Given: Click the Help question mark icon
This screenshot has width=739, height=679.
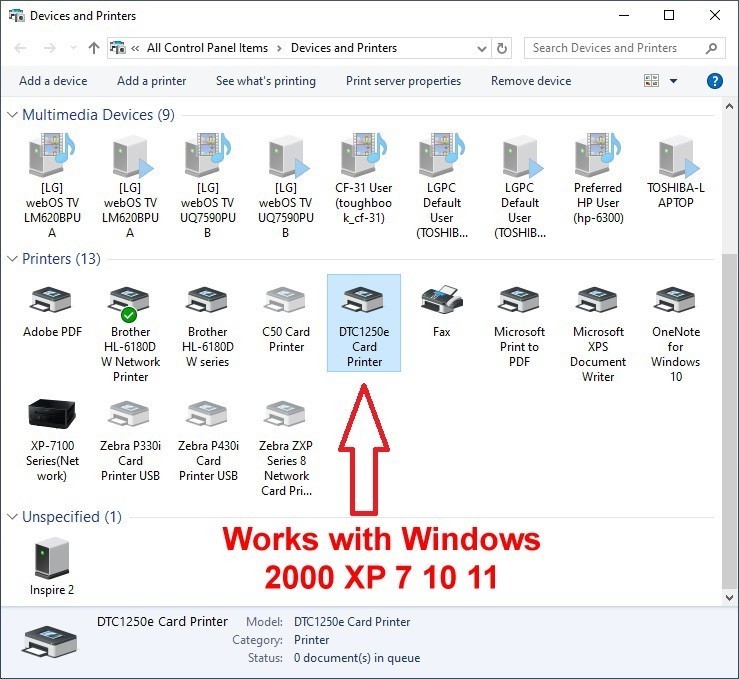Looking at the screenshot, I should click(714, 81).
